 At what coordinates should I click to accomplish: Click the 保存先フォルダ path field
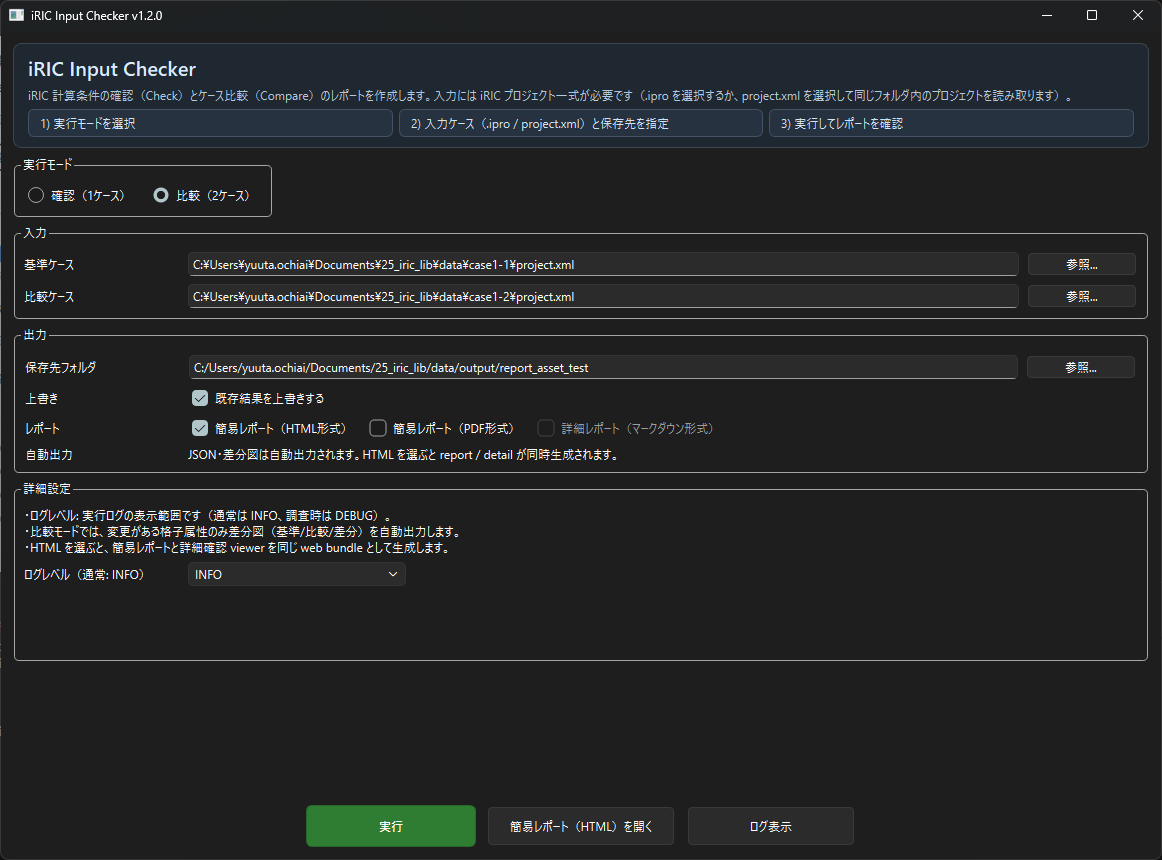(x=603, y=367)
